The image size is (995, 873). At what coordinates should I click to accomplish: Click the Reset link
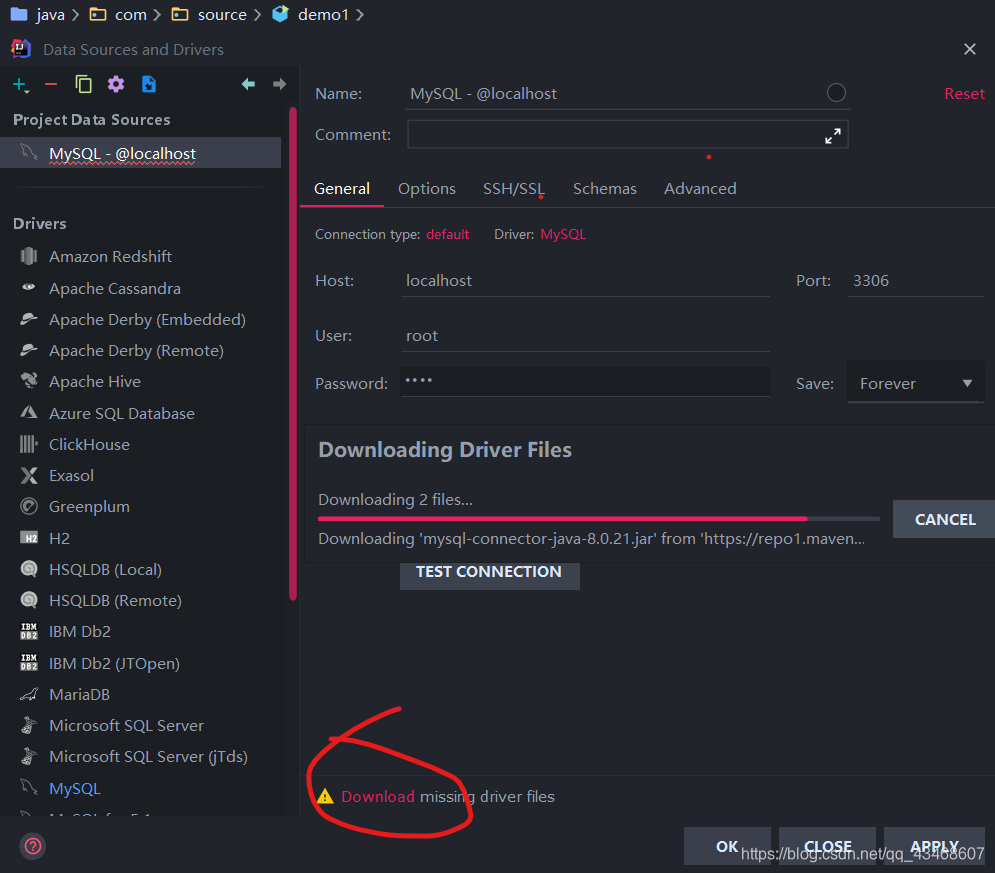coord(964,93)
